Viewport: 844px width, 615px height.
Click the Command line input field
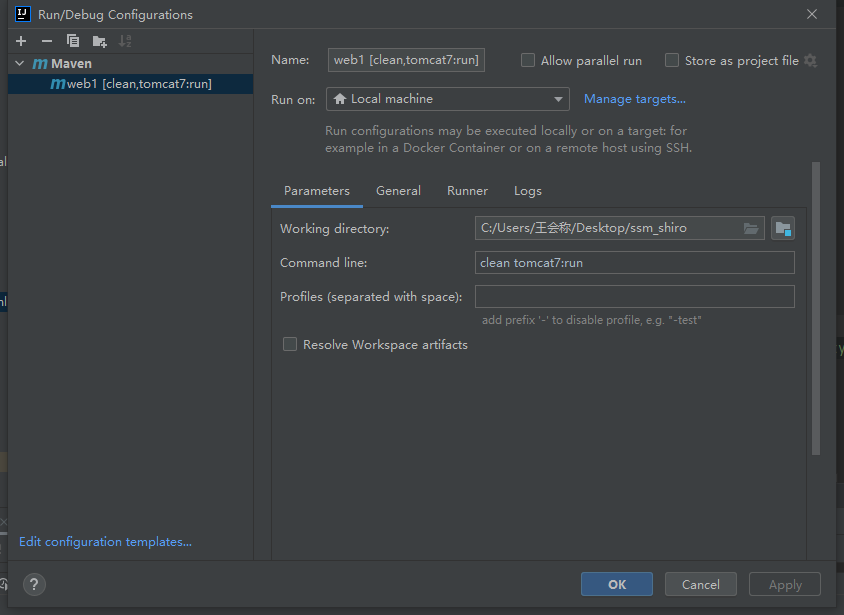click(635, 263)
